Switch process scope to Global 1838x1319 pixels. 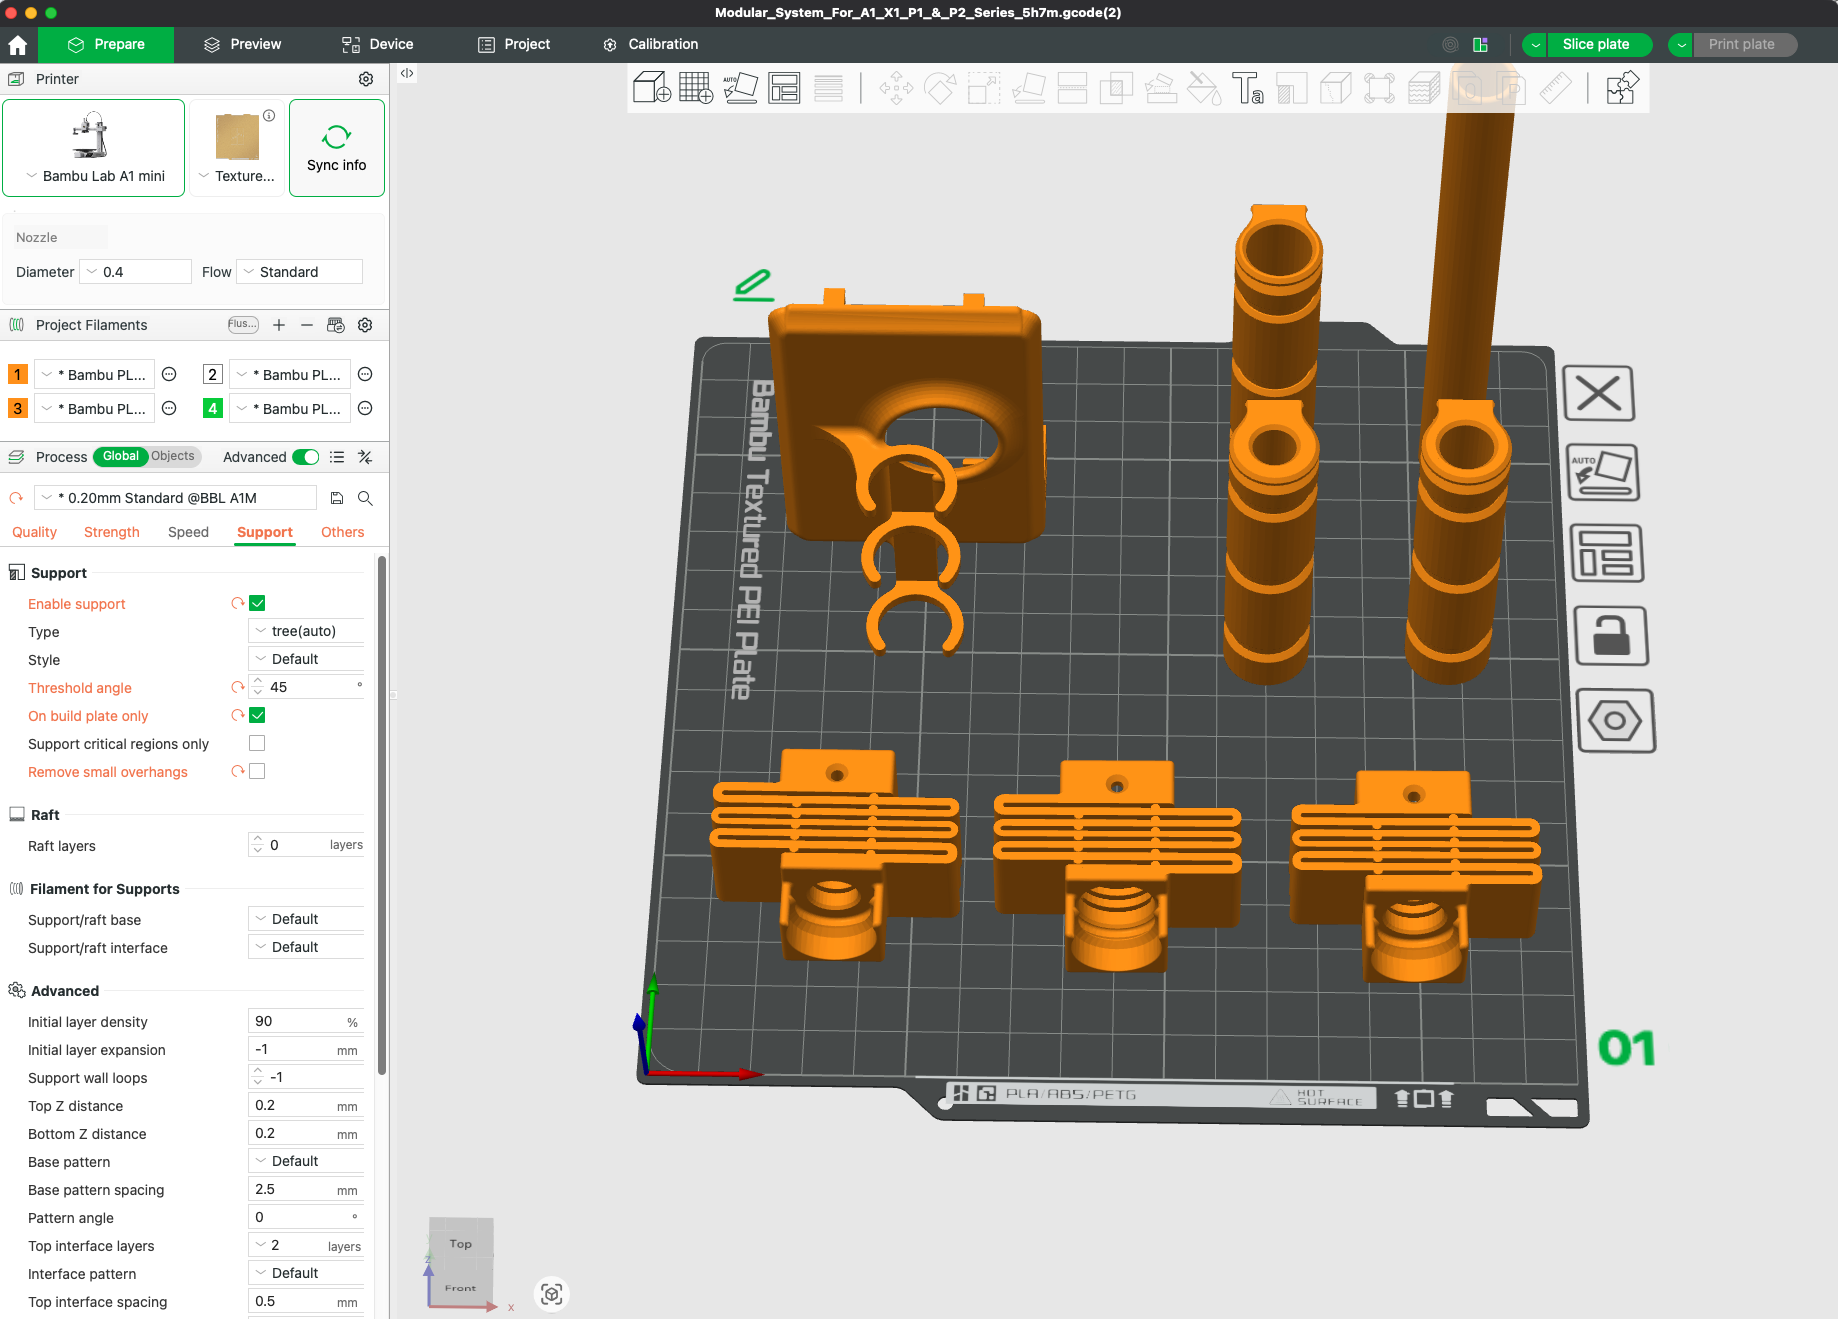point(120,456)
